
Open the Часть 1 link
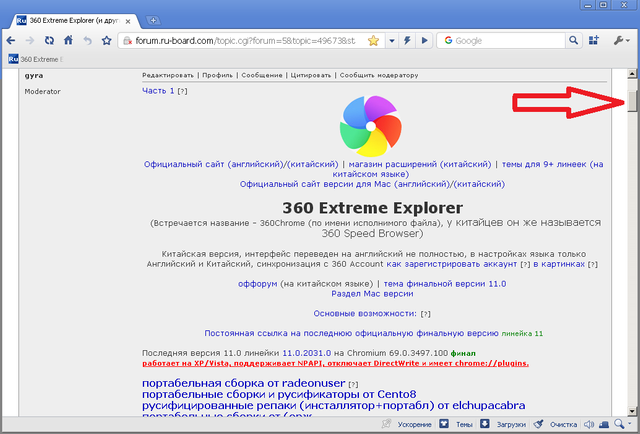pyautogui.click(x=158, y=91)
